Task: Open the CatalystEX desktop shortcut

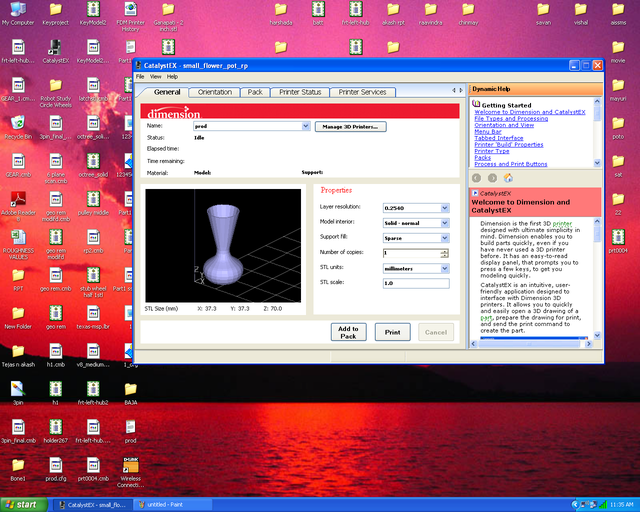Action: [56, 51]
